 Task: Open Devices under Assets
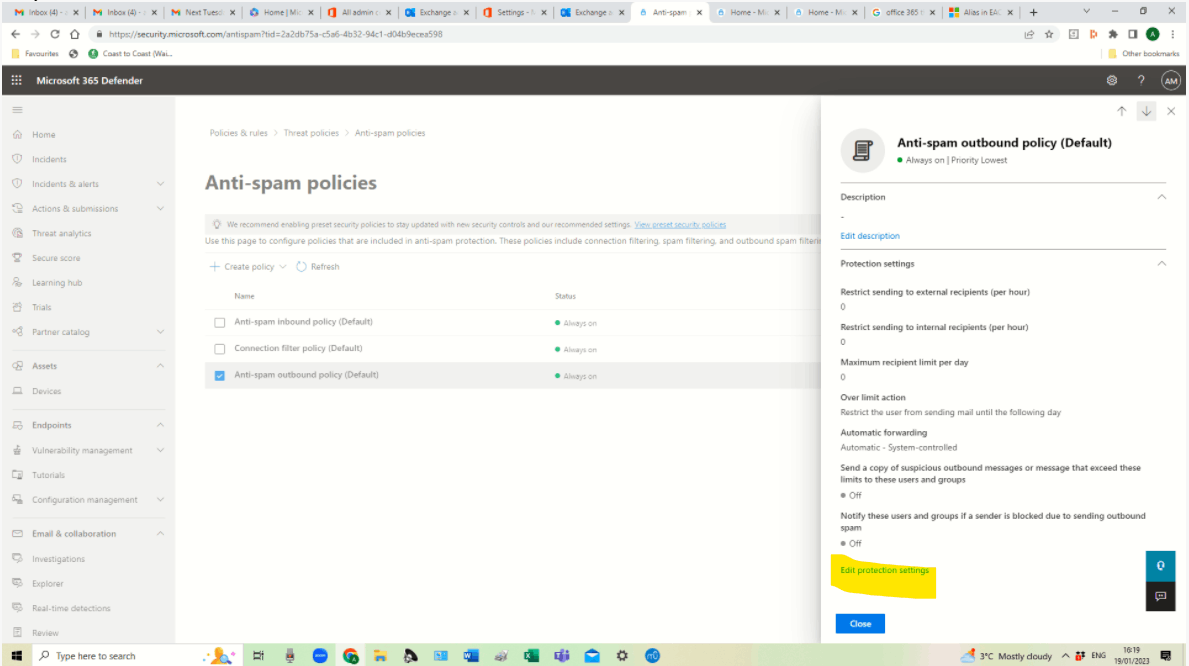(x=46, y=391)
